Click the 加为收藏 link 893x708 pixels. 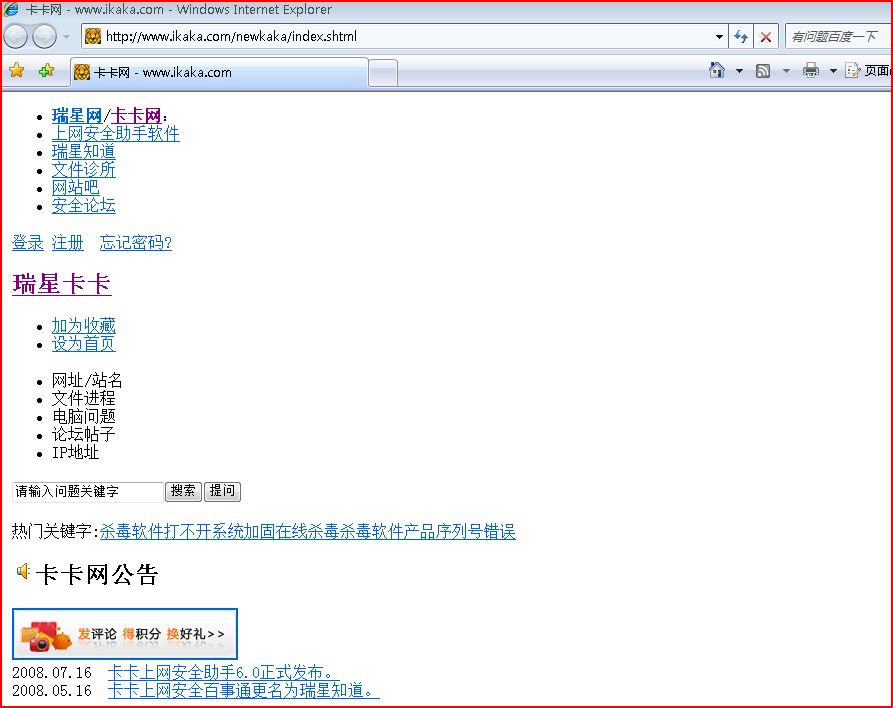click(84, 326)
